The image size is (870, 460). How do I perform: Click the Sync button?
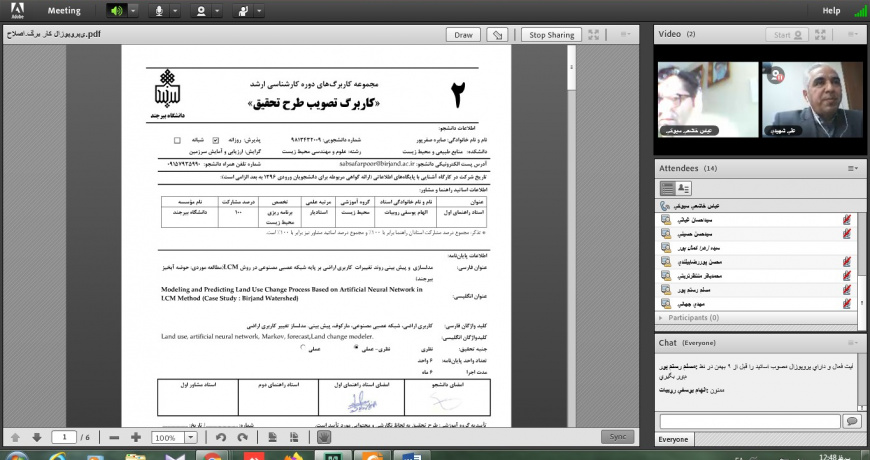point(618,437)
